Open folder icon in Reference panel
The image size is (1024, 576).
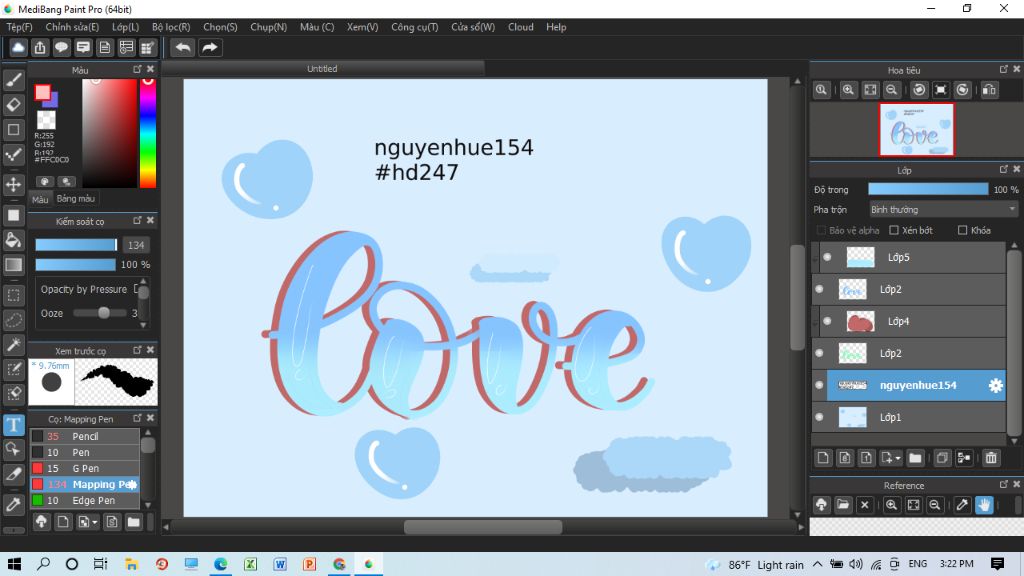[x=843, y=505]
